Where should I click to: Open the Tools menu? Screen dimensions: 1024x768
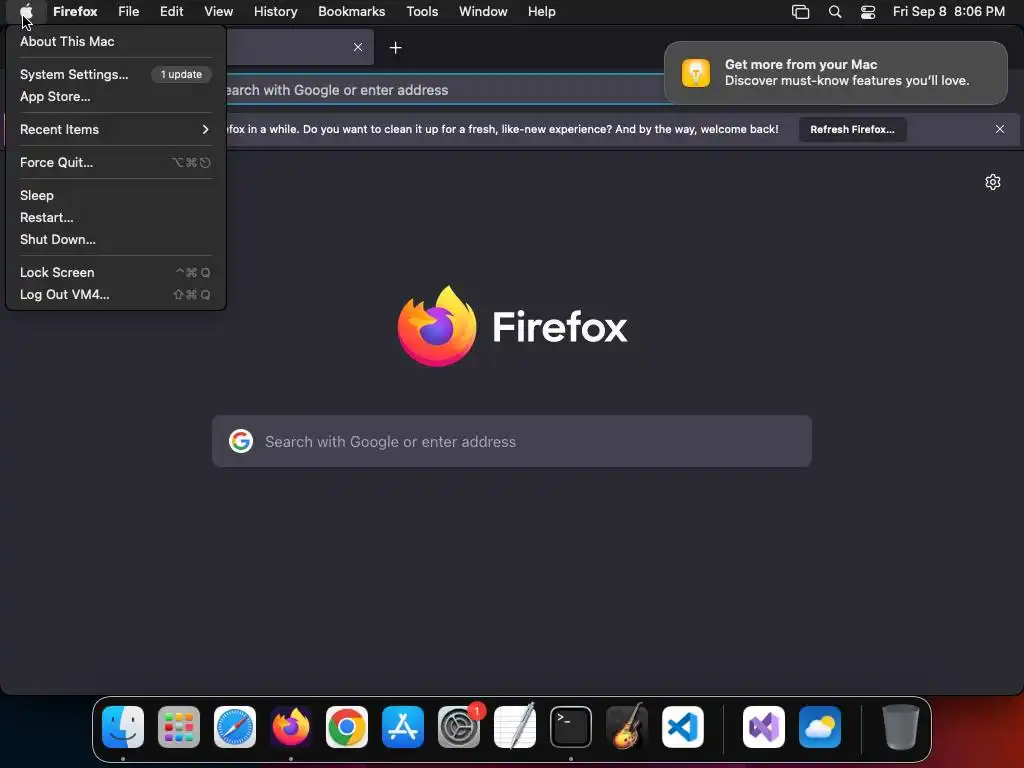(x=422, y=12)
